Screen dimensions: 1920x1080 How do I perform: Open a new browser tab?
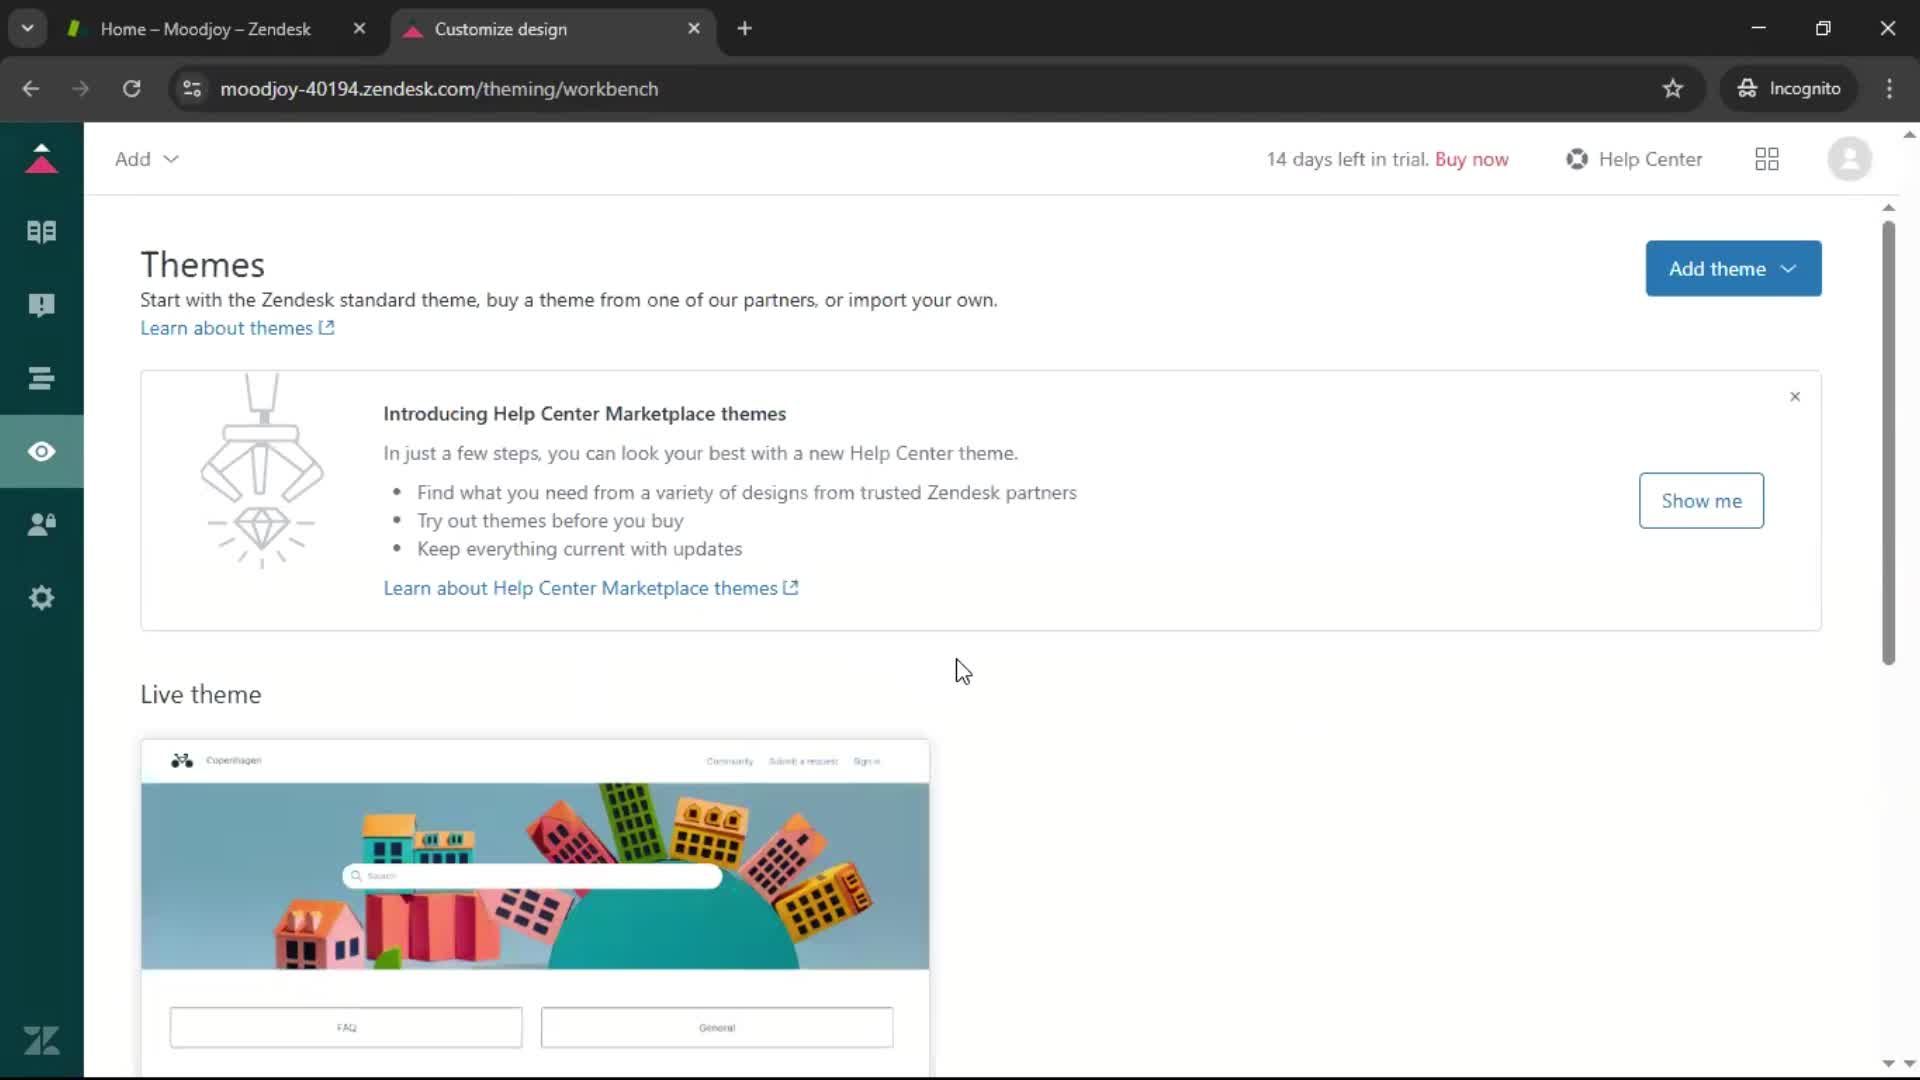744,29
